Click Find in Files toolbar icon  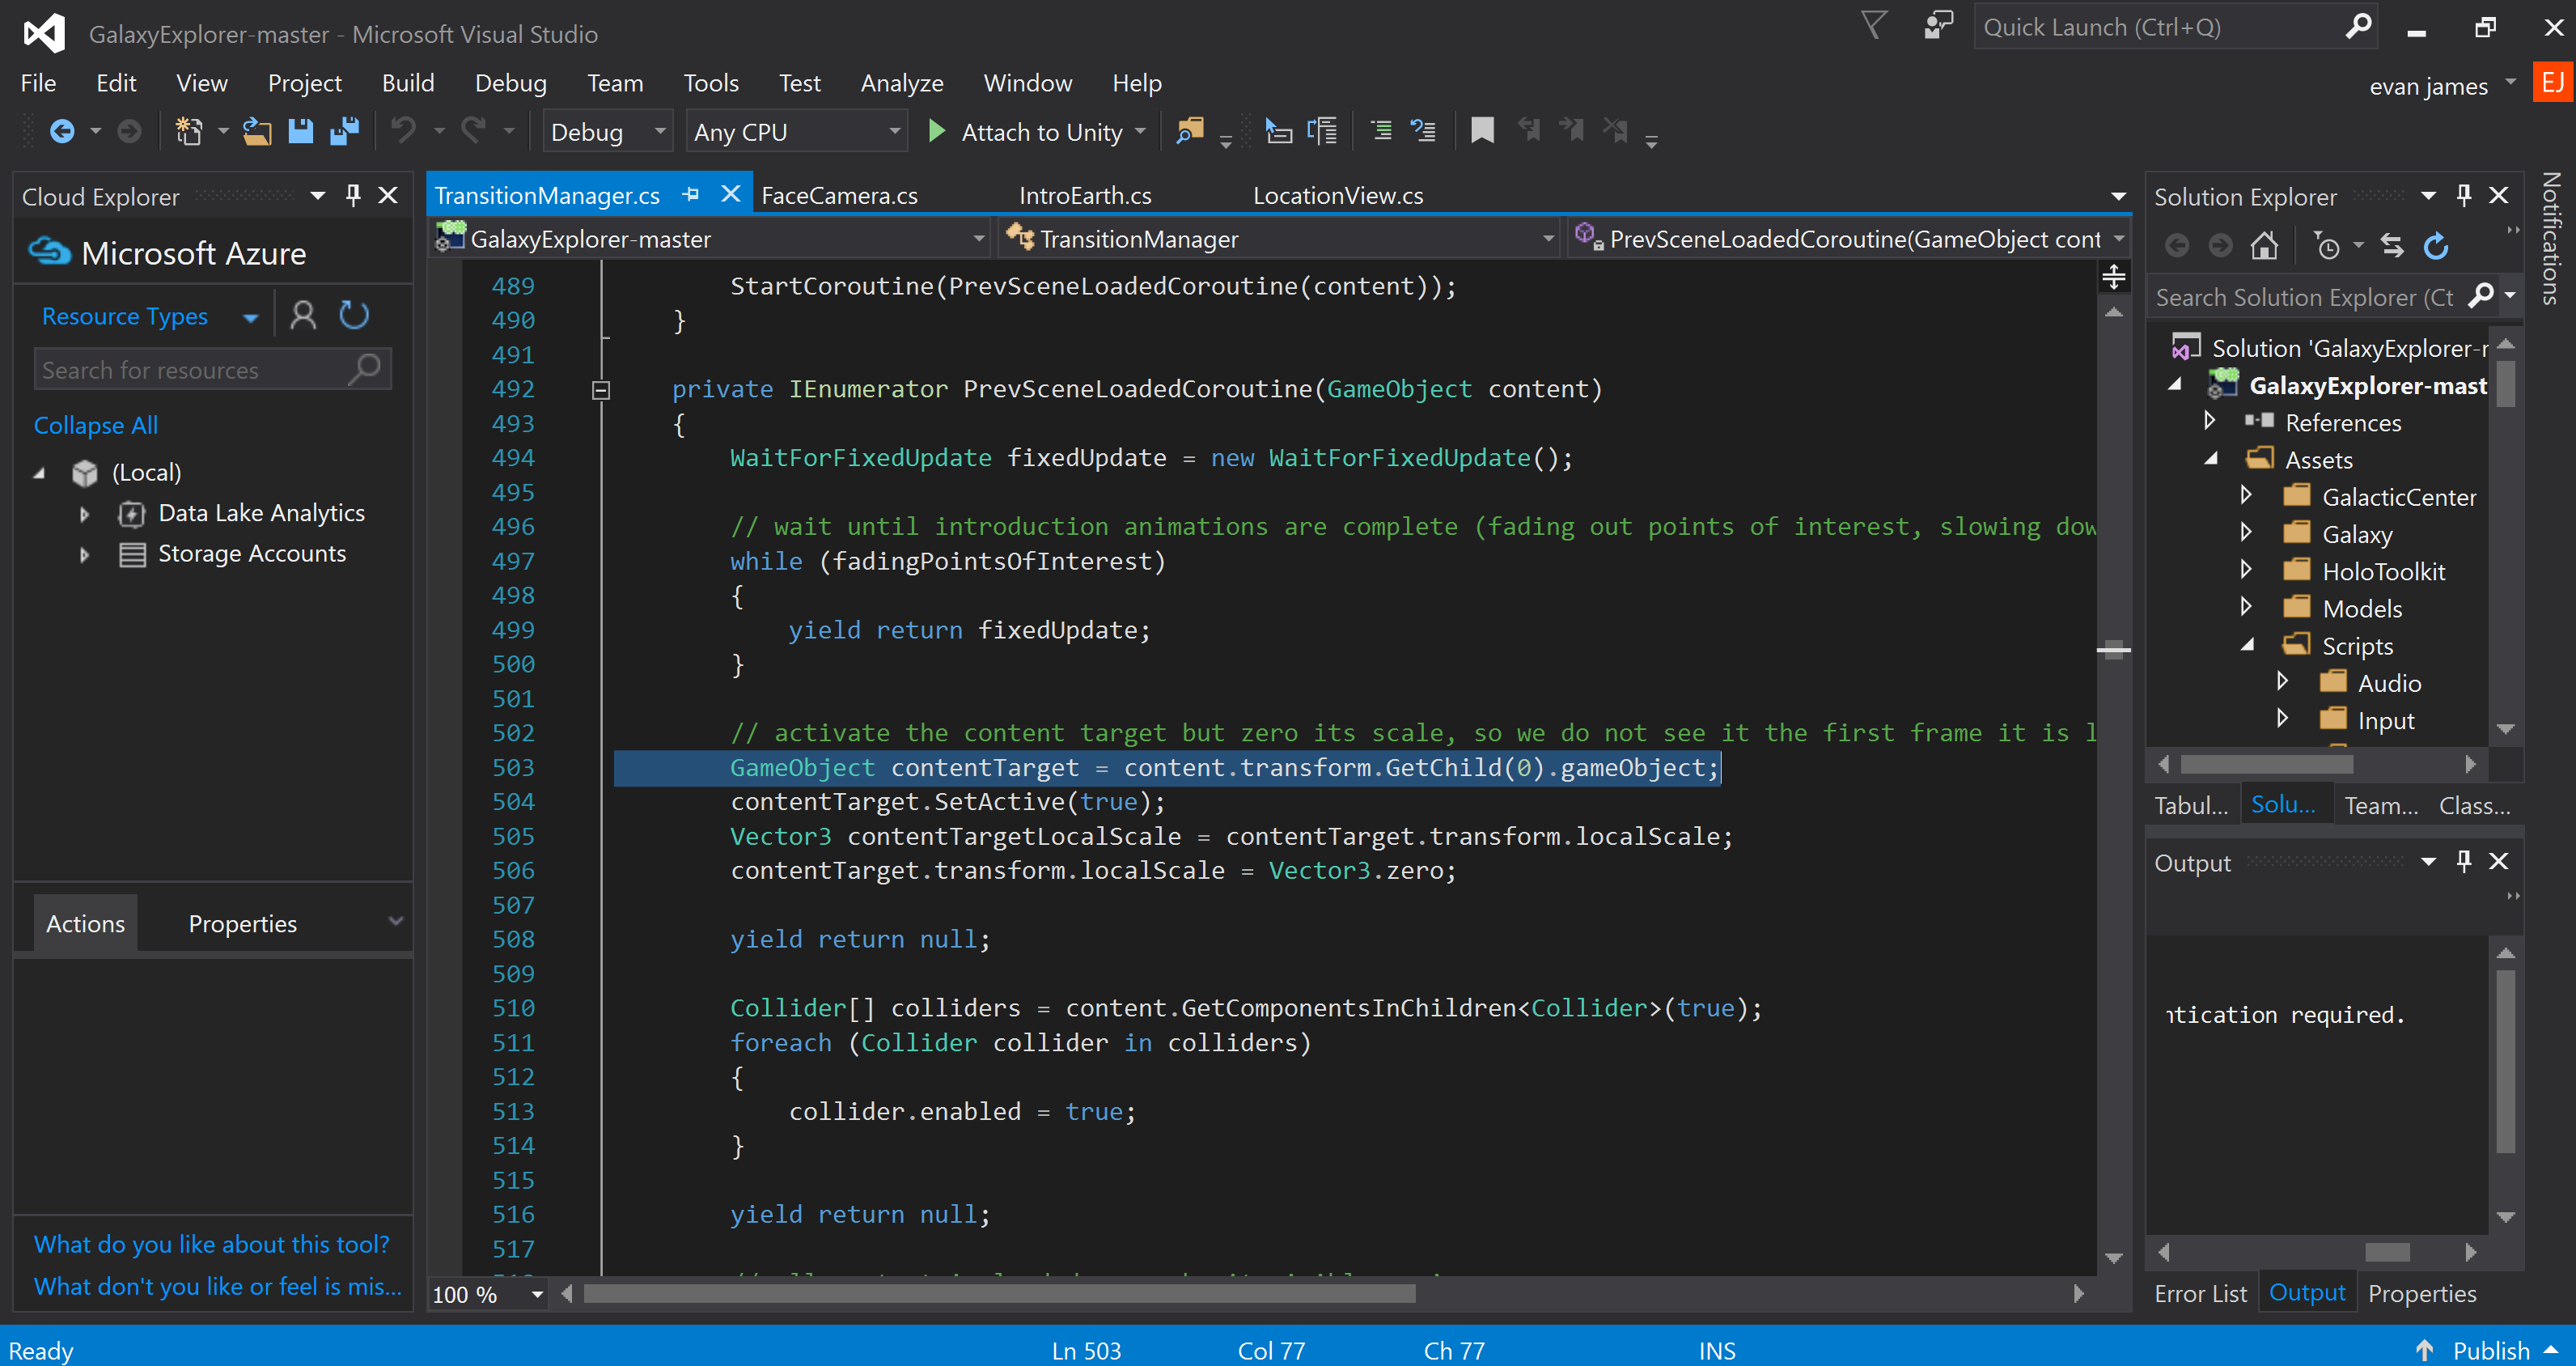pyautogui.click(x=1189, y=131)
